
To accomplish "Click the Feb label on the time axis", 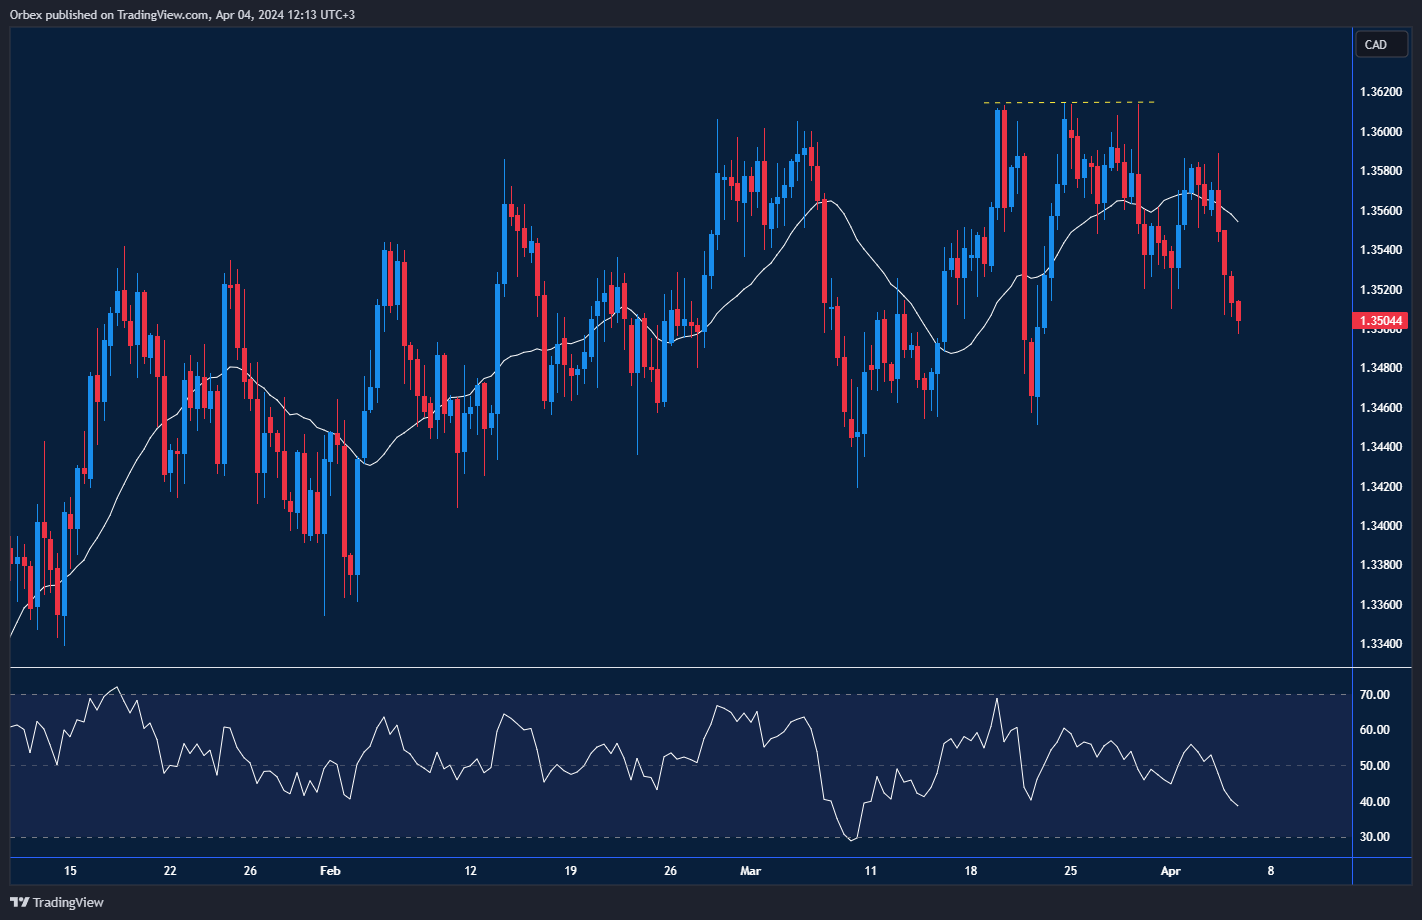I will 330,871.
